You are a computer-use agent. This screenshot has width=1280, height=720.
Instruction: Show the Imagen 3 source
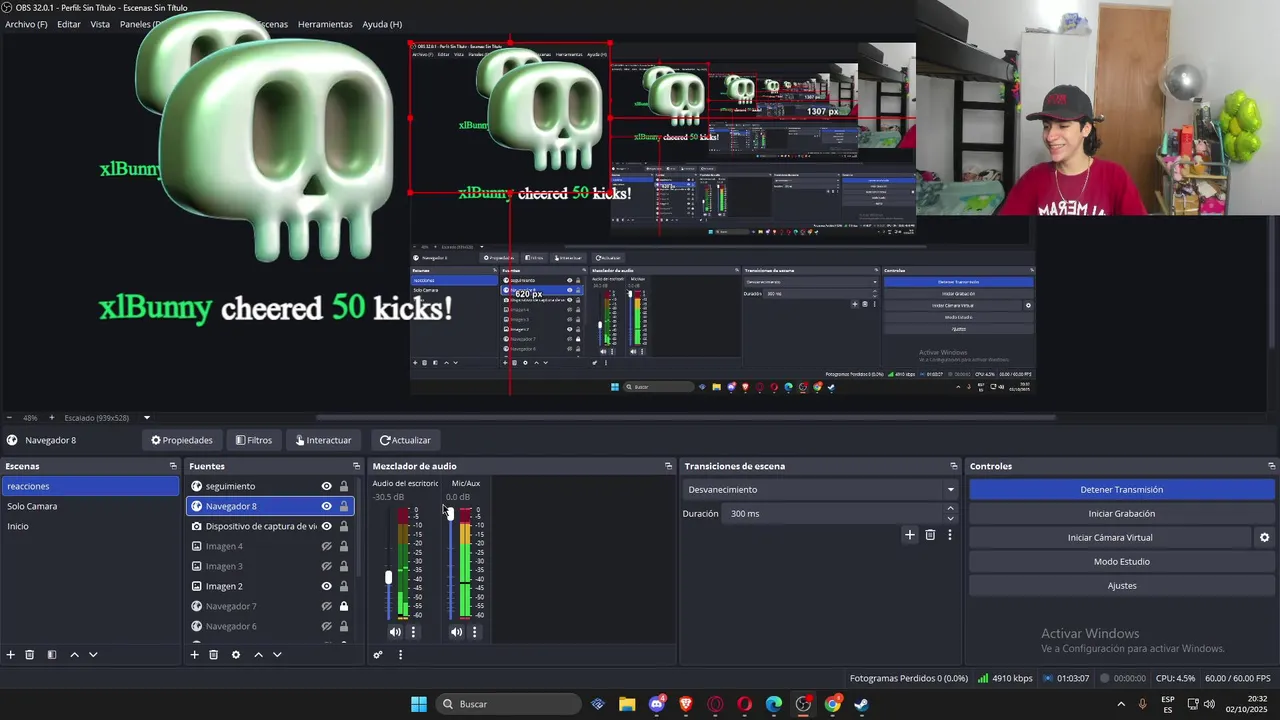pyautogui.click(x=326, y=566)
